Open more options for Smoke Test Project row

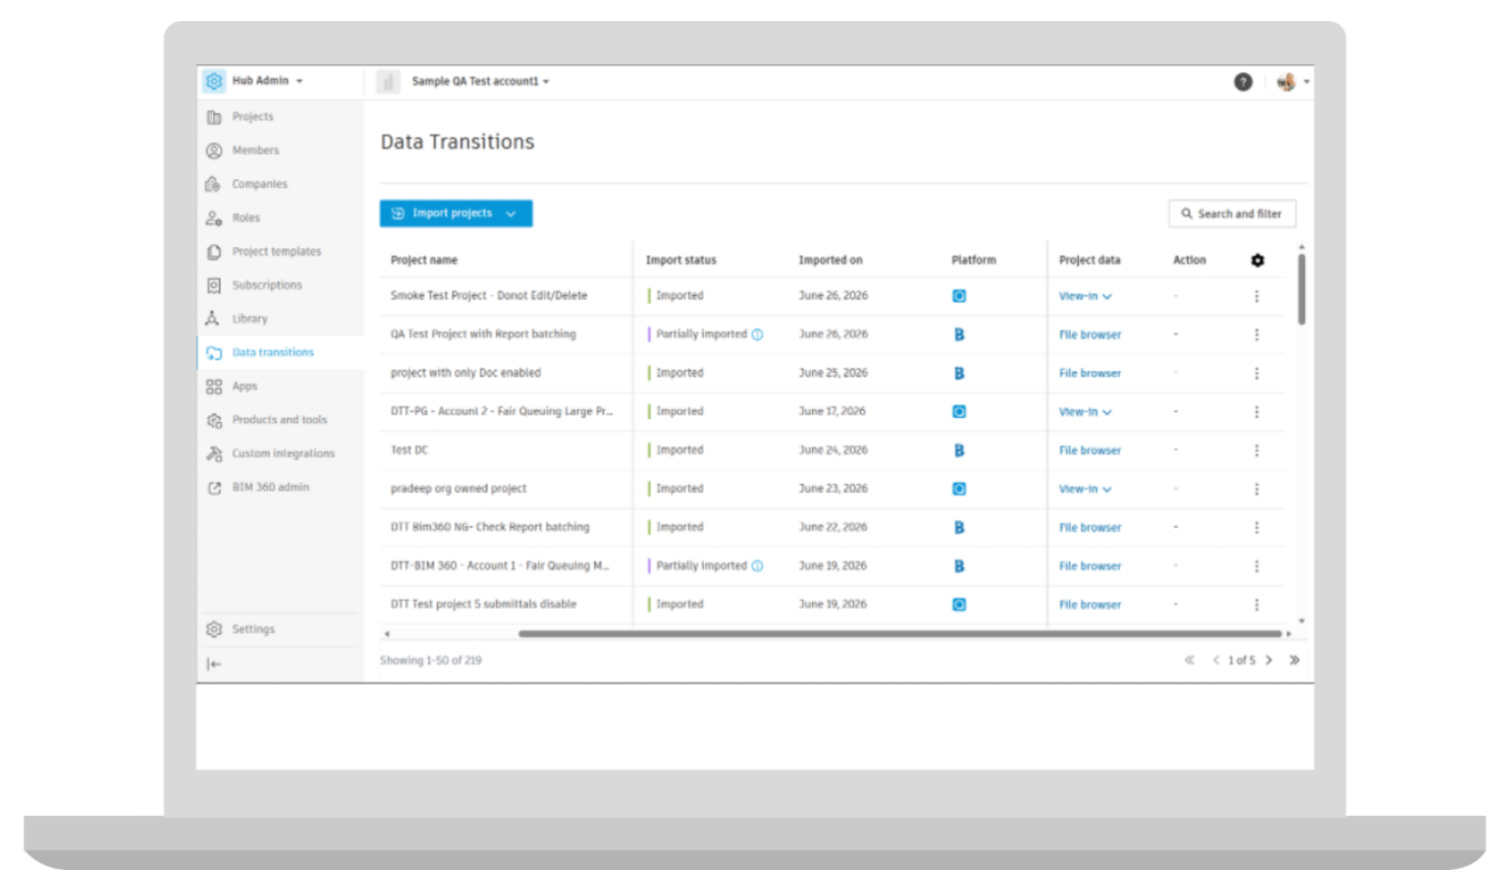point(1257,296)
